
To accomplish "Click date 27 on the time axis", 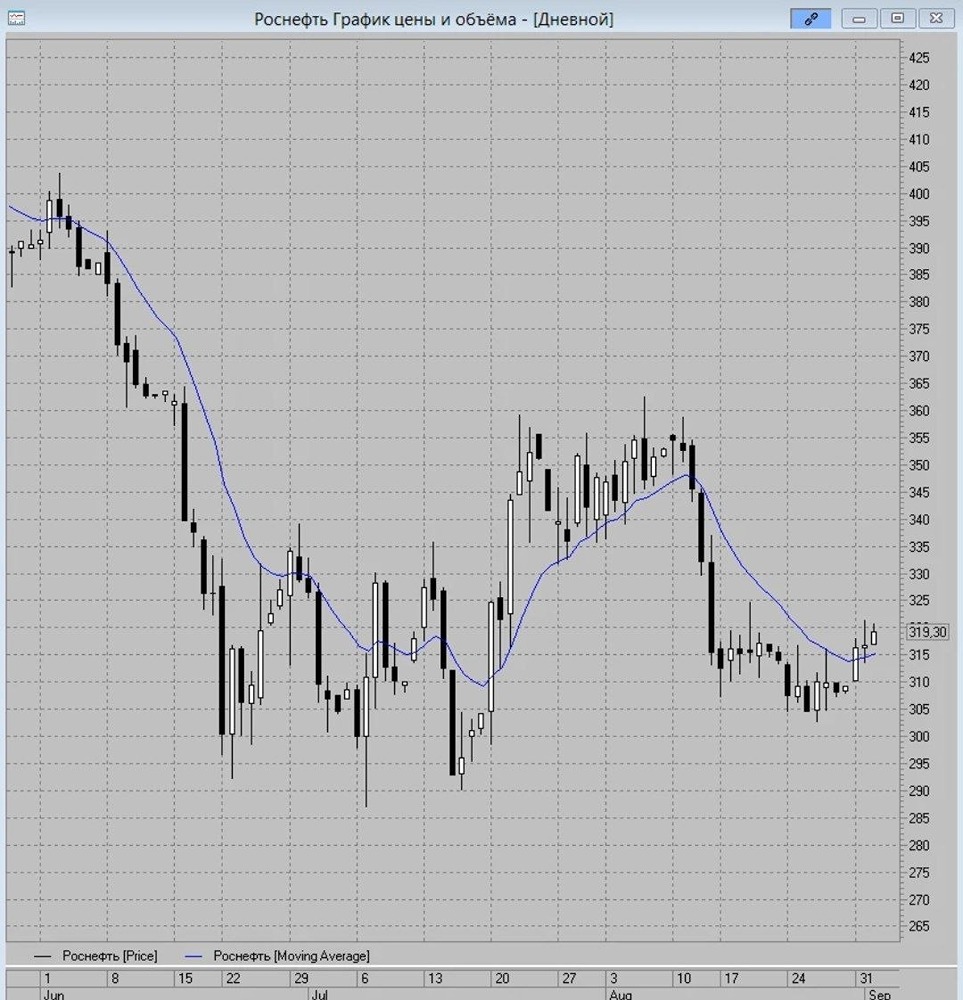I will (569, 978).
